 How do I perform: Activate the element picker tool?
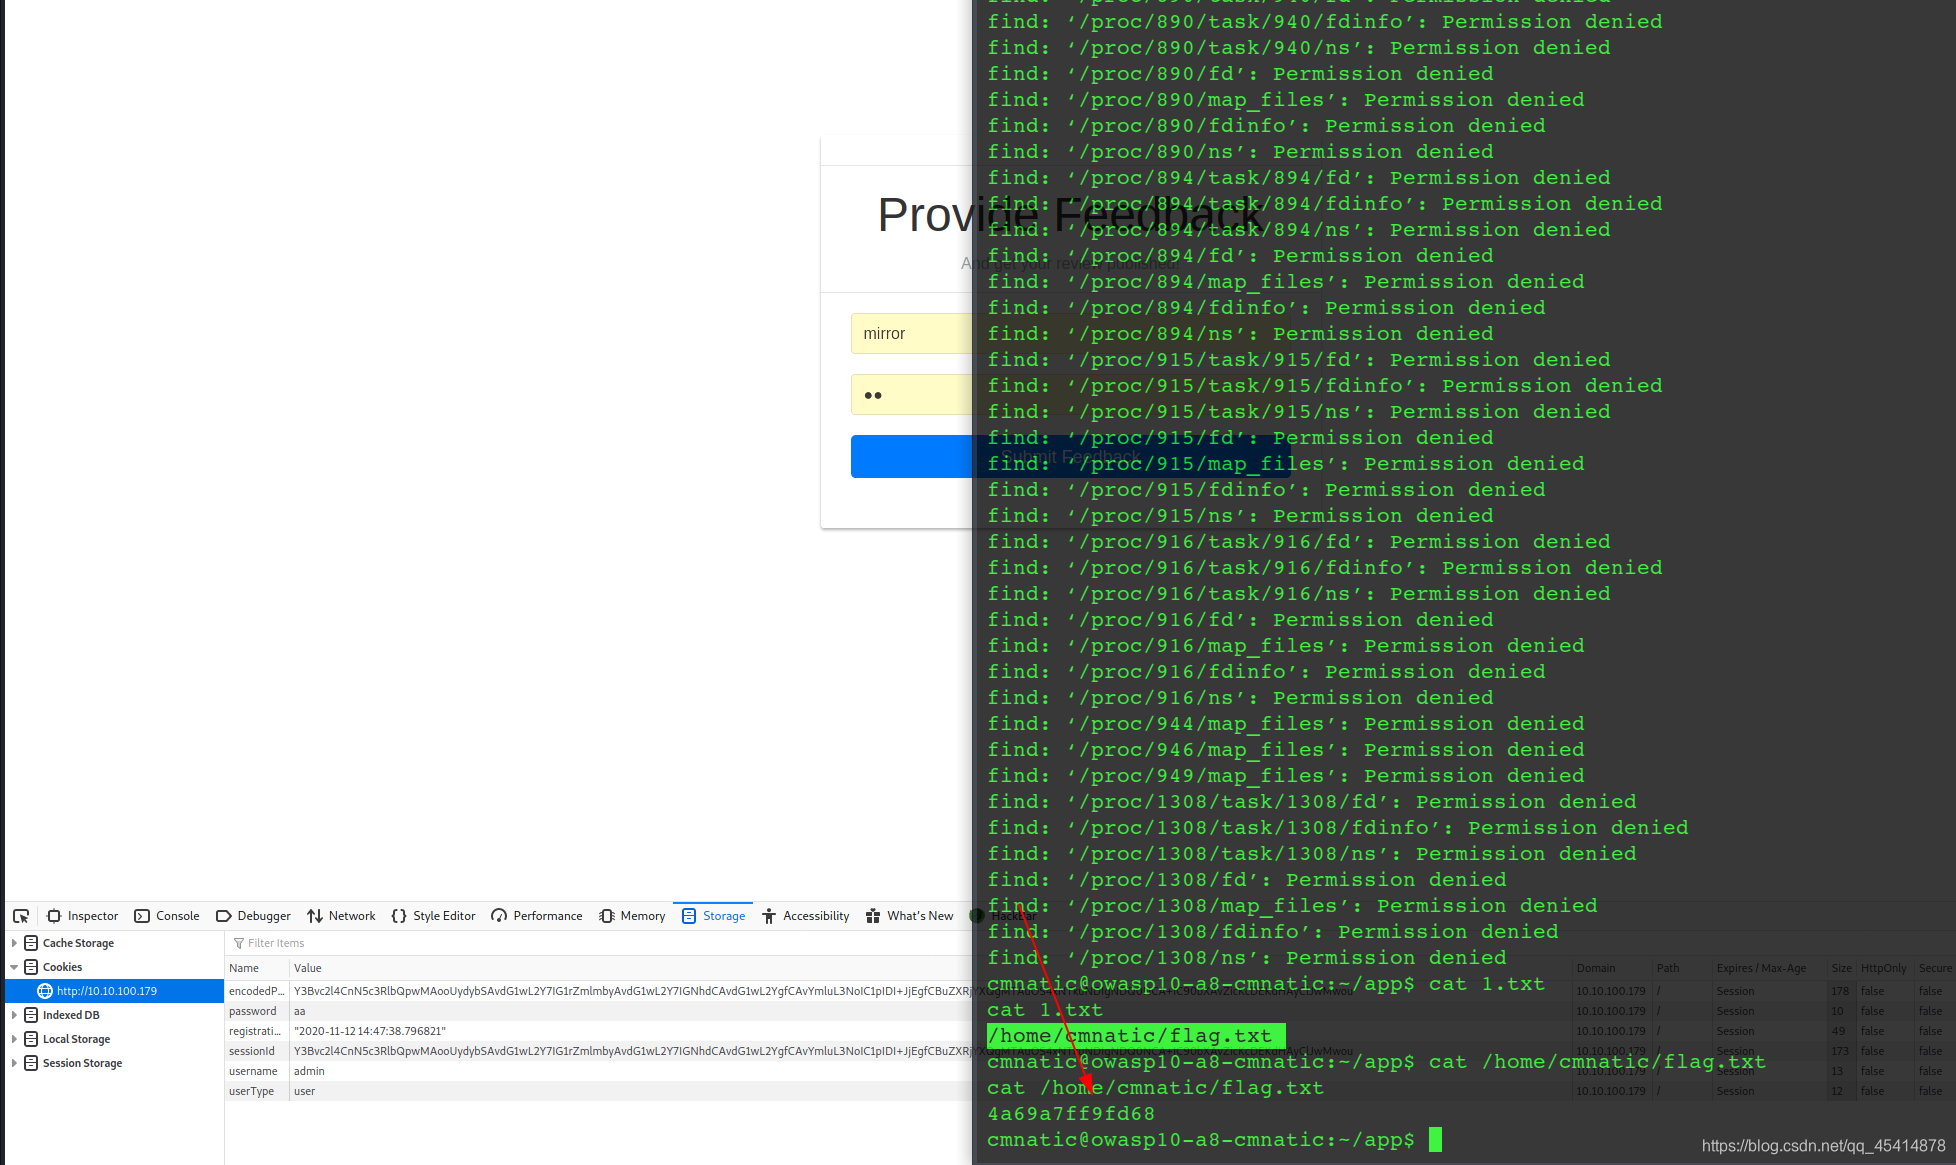[x=21, y=916]
